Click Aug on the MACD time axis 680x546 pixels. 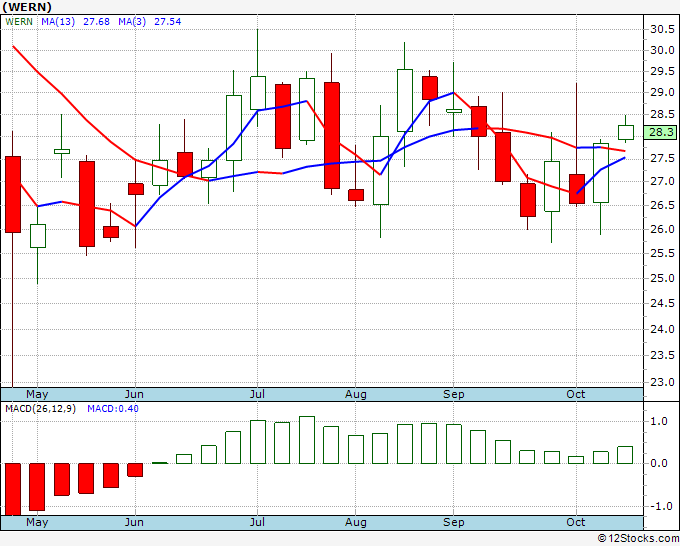click(356, 523)
